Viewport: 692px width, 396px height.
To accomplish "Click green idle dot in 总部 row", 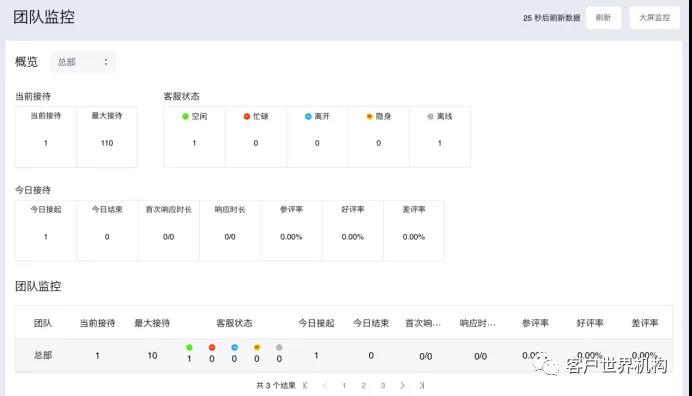I will click(189, 347).
